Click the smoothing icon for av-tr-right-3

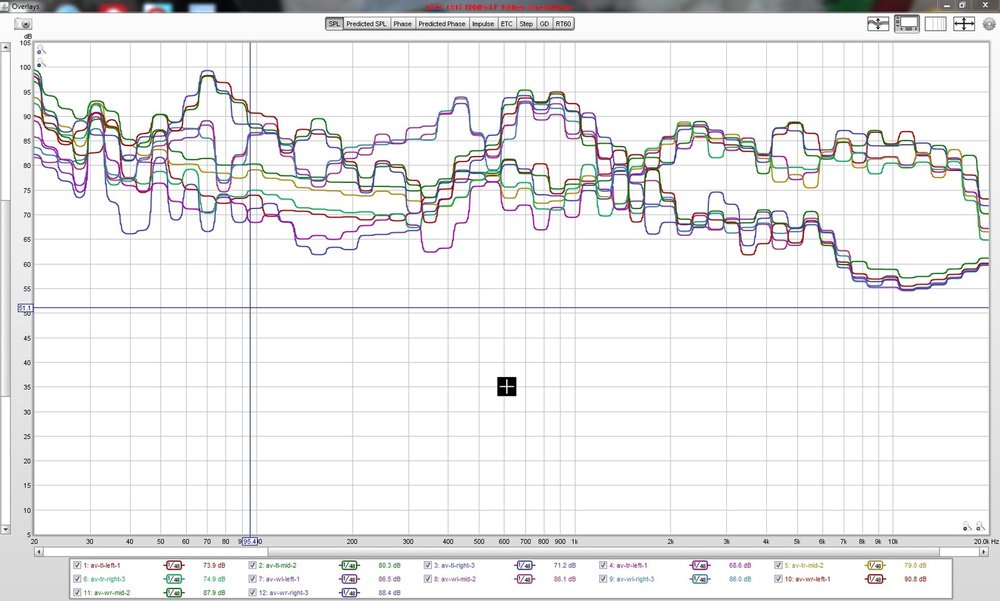pyautogui.click(x=173, y=579)
